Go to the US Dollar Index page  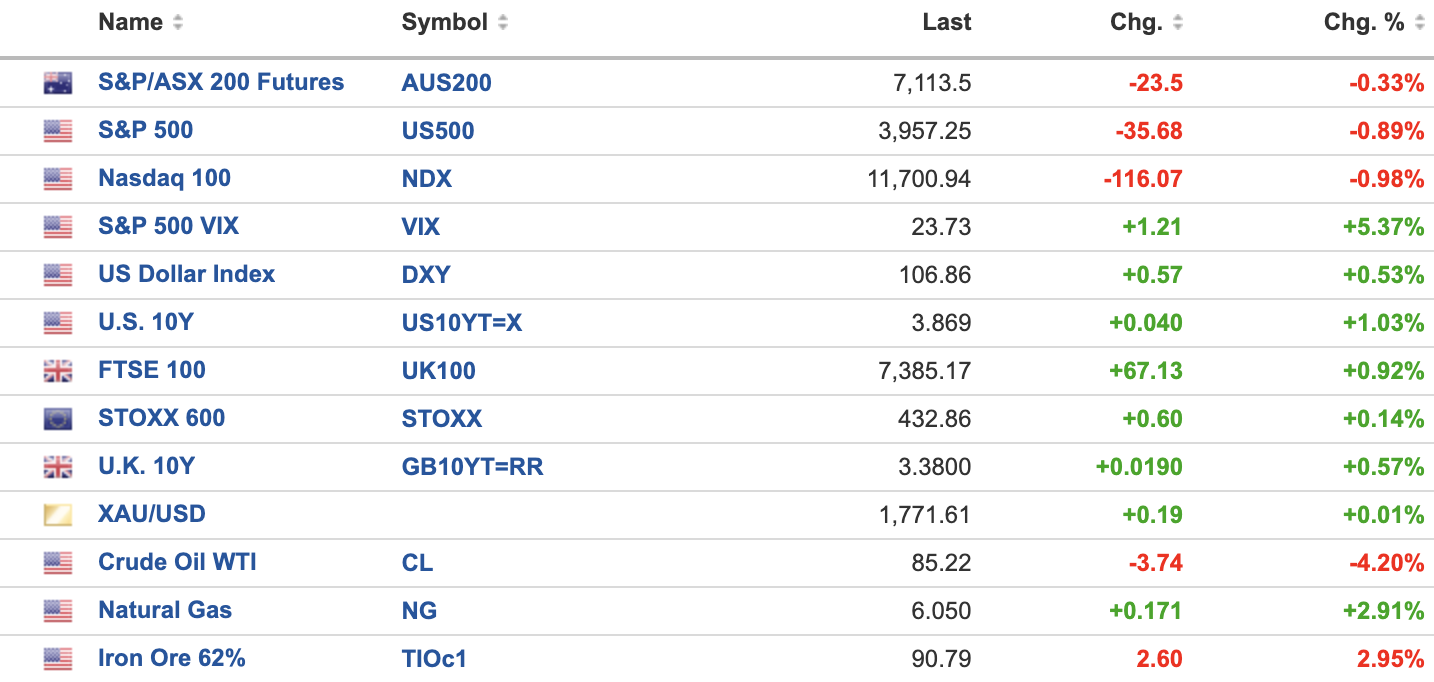[x=186, y=274]
